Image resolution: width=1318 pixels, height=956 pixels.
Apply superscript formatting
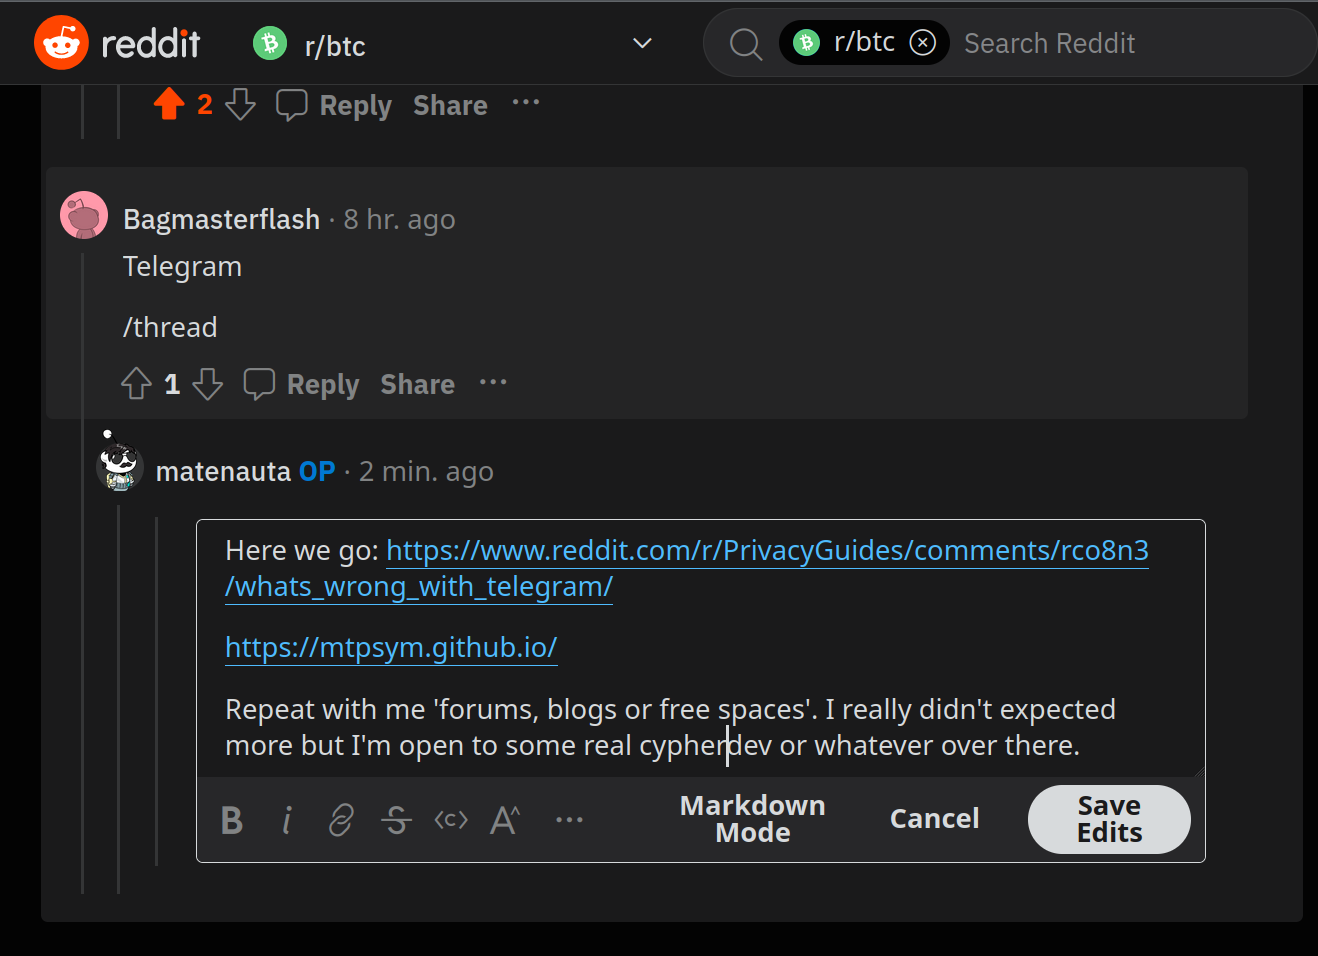click(505, 820)
